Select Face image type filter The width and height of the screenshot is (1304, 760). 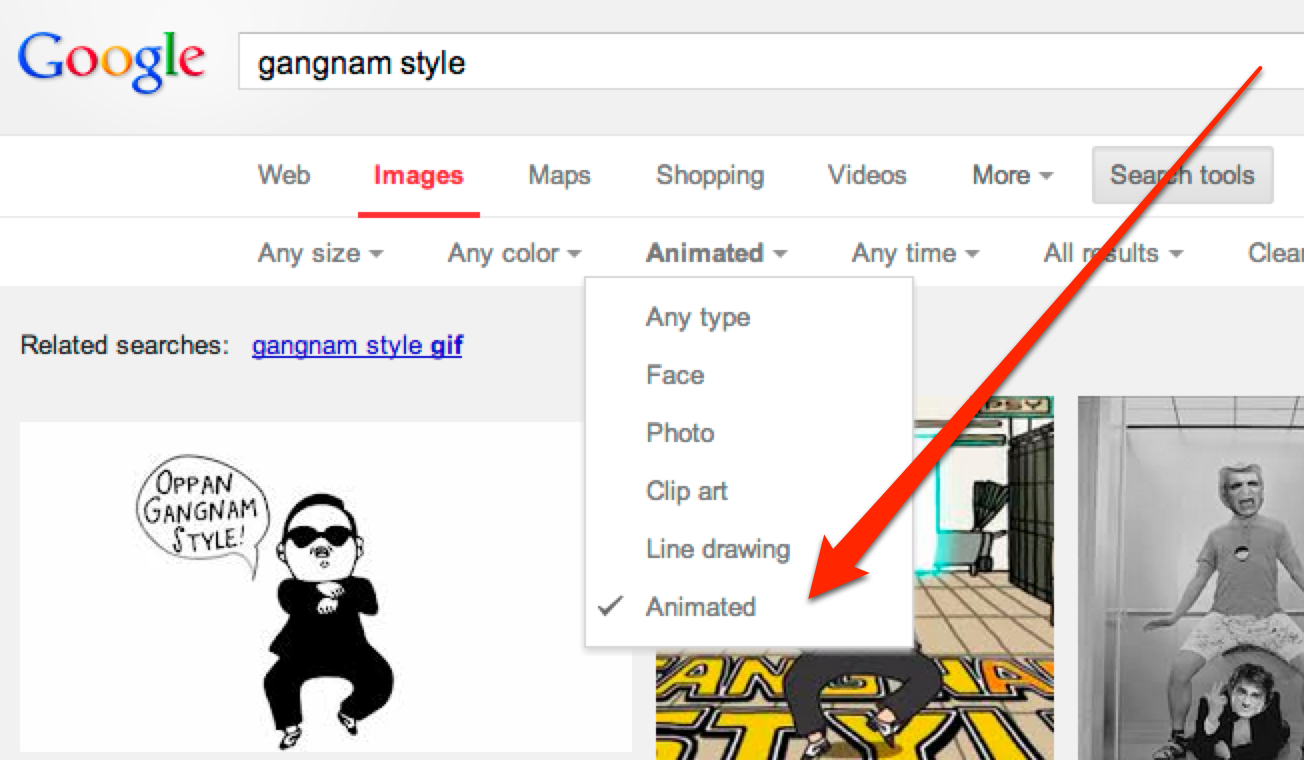point(675,375)
